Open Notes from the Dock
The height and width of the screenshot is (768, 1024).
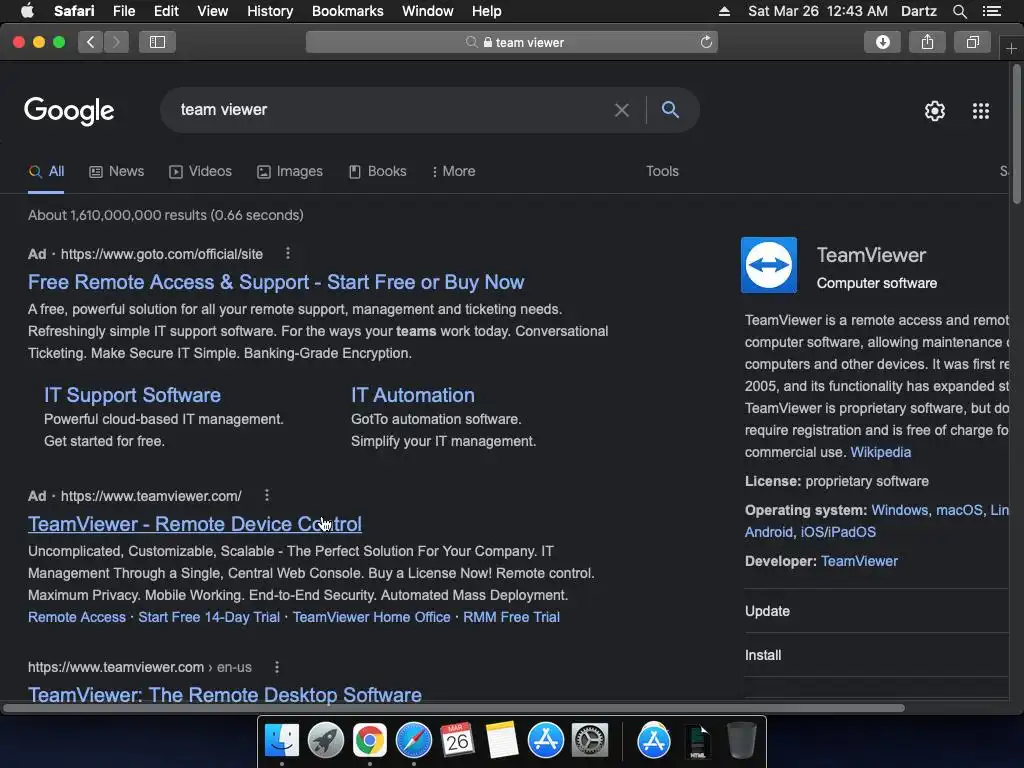[501, 740]
